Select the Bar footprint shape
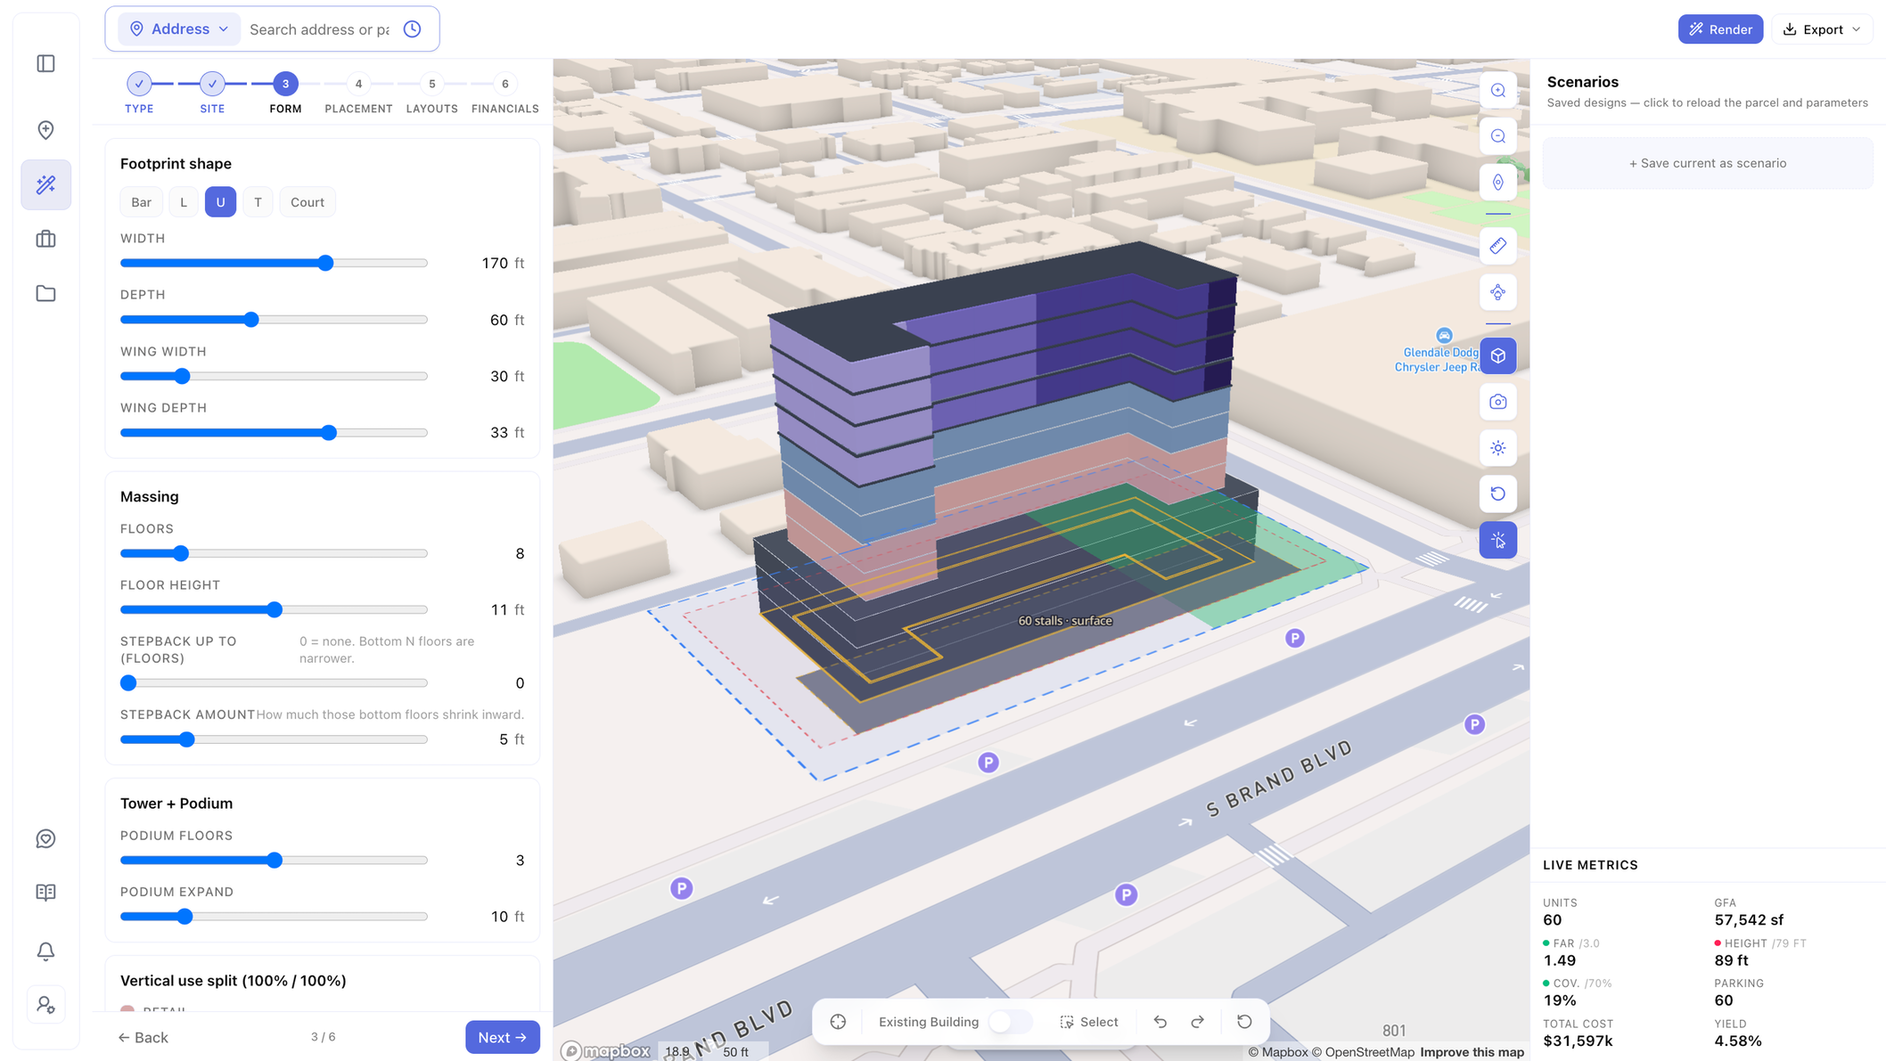1886x1061 pixels. pyautogui.click(x=141, y=202)
